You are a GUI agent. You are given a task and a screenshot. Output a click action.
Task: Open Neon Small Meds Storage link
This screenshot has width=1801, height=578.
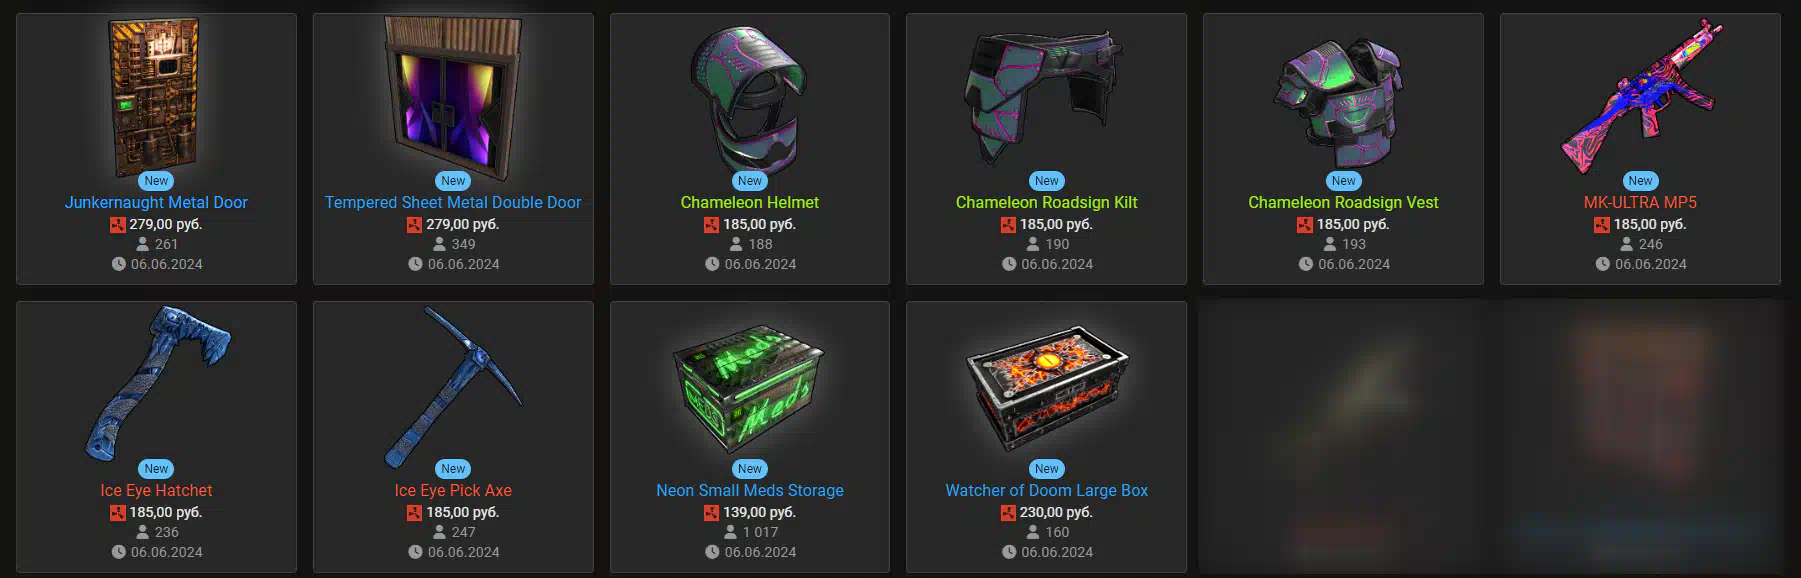pos(750,490)
